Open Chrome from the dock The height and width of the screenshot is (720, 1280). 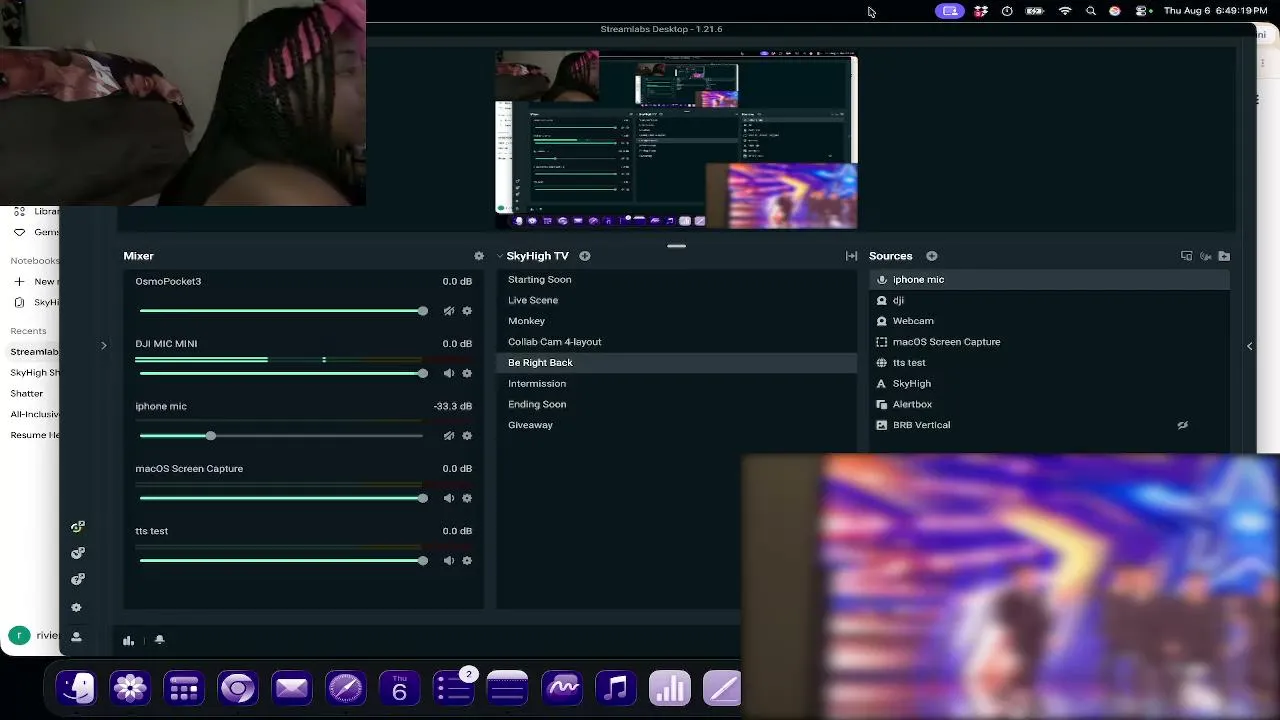tap(238, 688)
